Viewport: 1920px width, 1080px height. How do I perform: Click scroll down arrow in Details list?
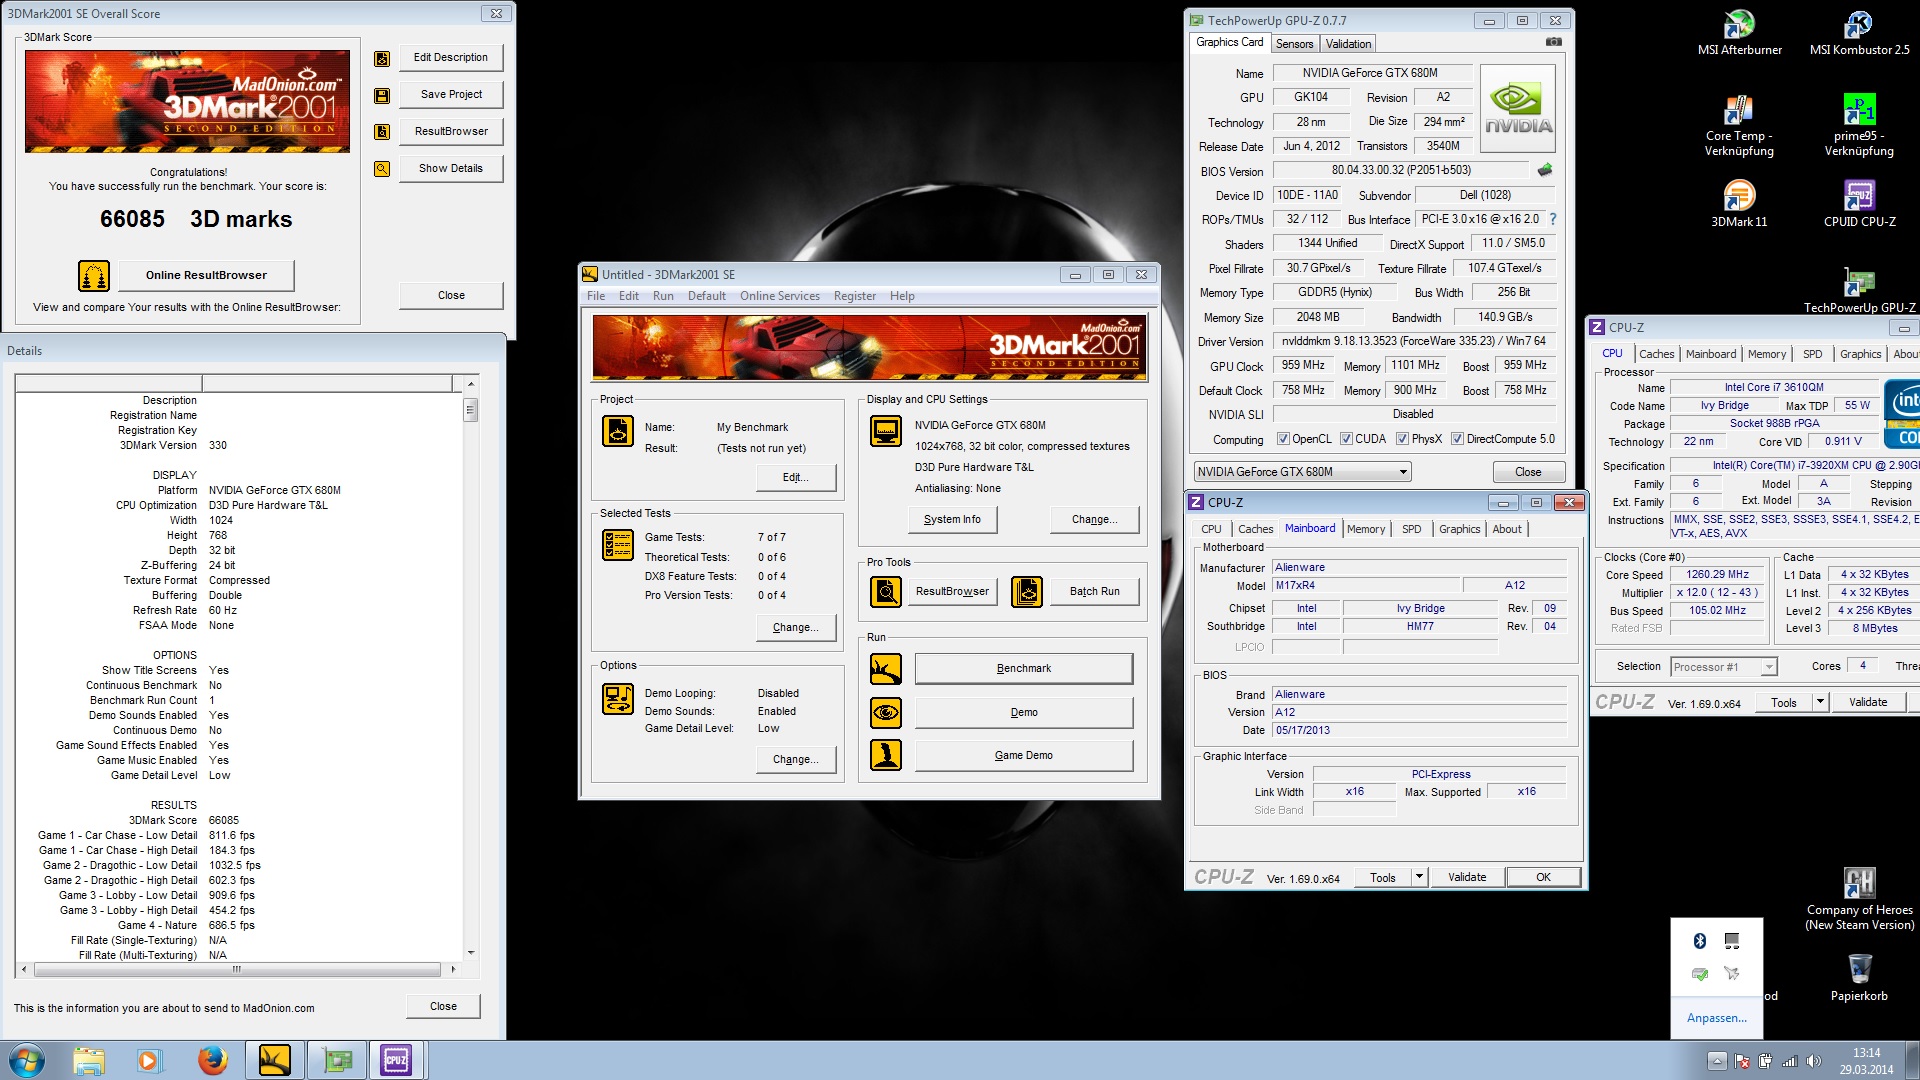(470, 953)
